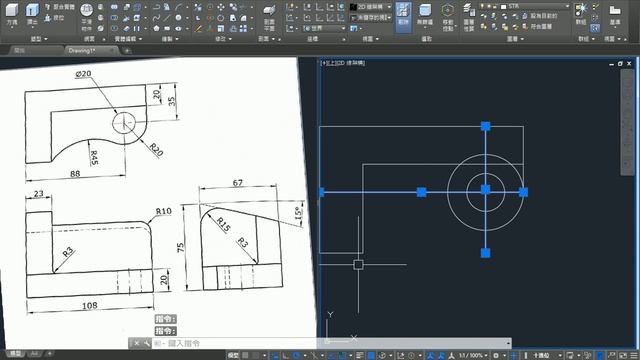Toggle the STR layer lock icon
The height and width of the screenshot is (360, 640).
click(x=495, y=7)
